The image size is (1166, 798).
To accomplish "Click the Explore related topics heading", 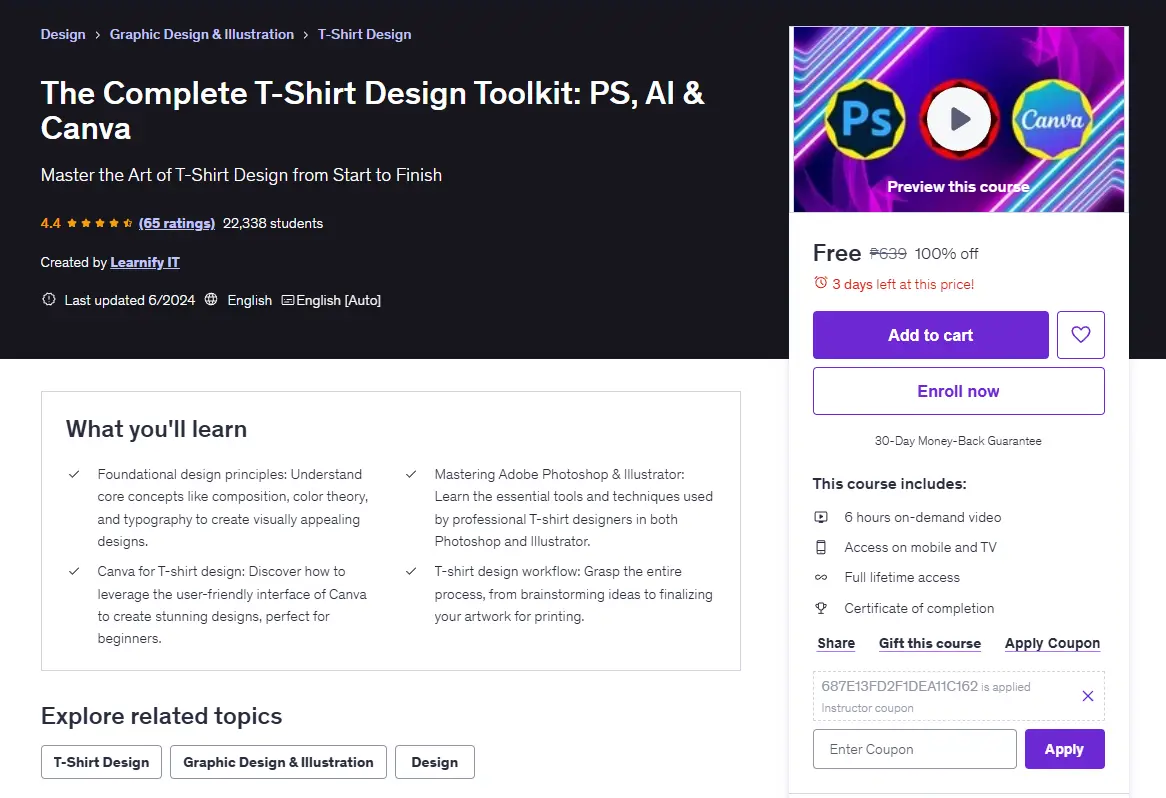I will coord(161,715).
